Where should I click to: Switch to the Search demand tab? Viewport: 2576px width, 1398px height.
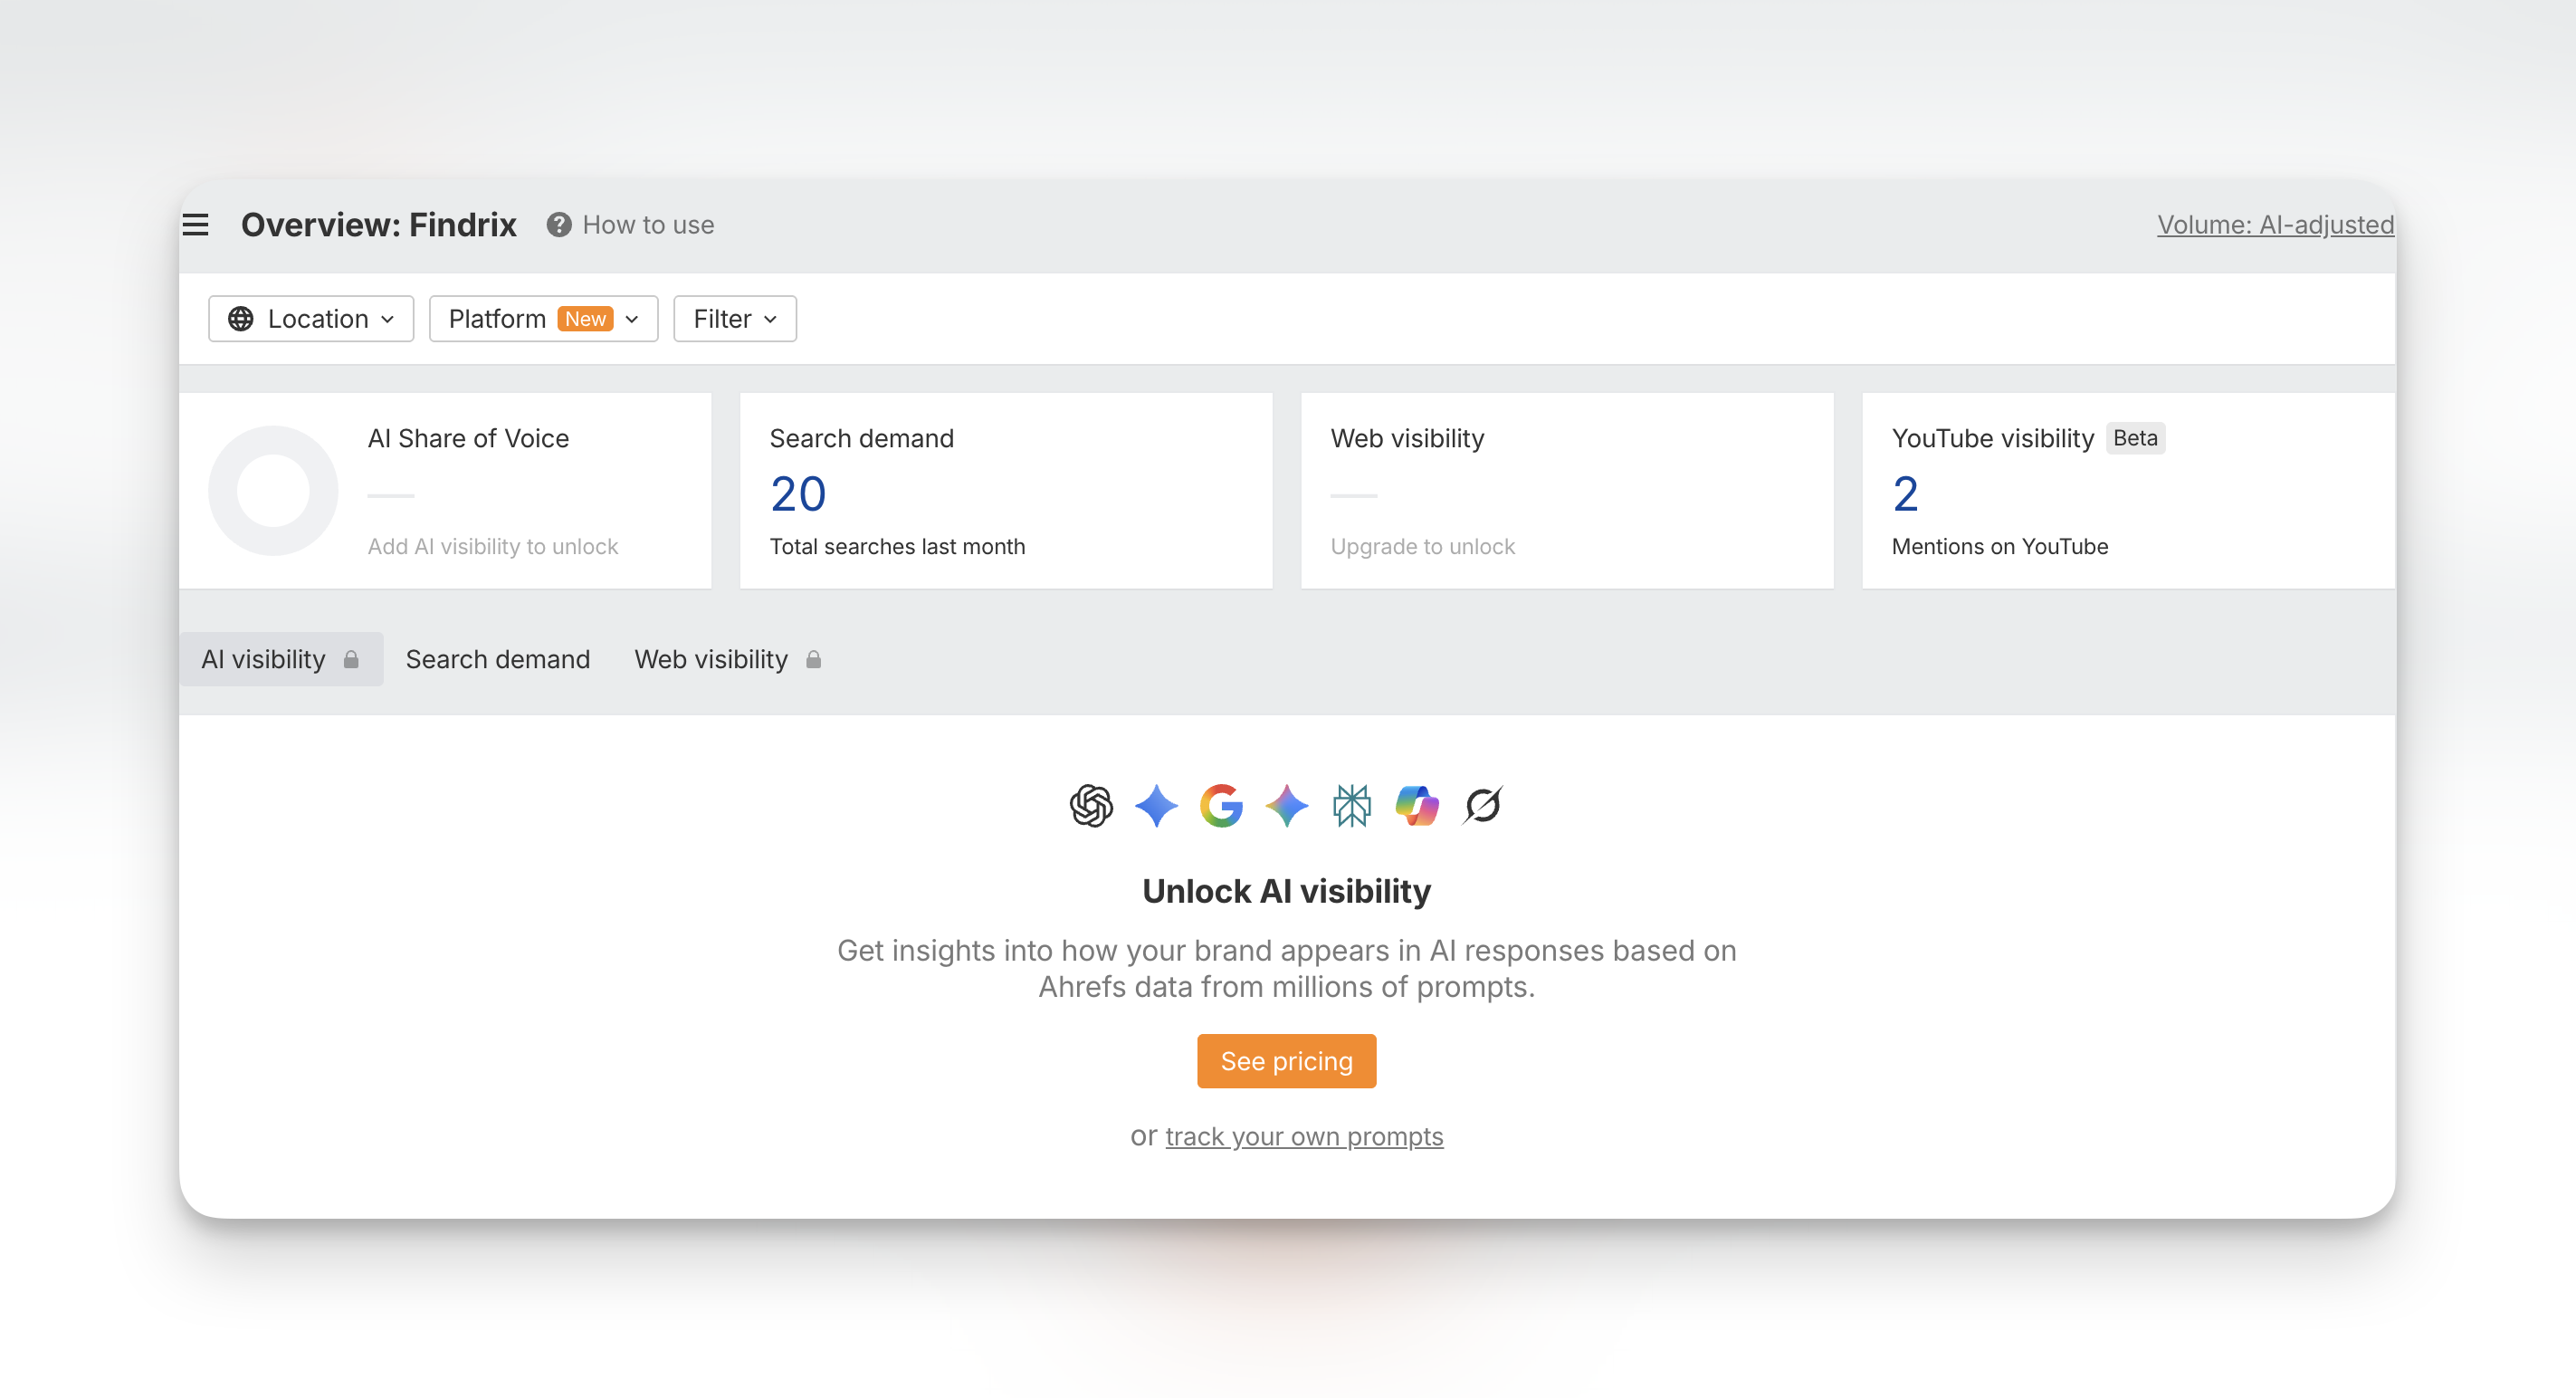coord(498,659)
